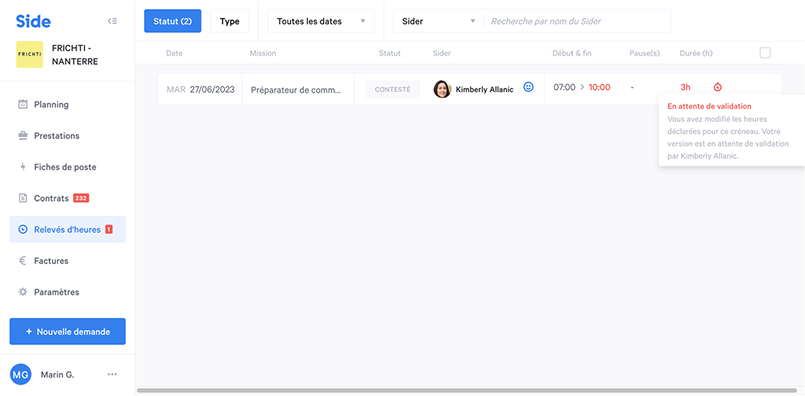Click the red 1 badge on Relevés d'heures
The width and height of the screenshot is (805, 396).
[x=109, y=230]
